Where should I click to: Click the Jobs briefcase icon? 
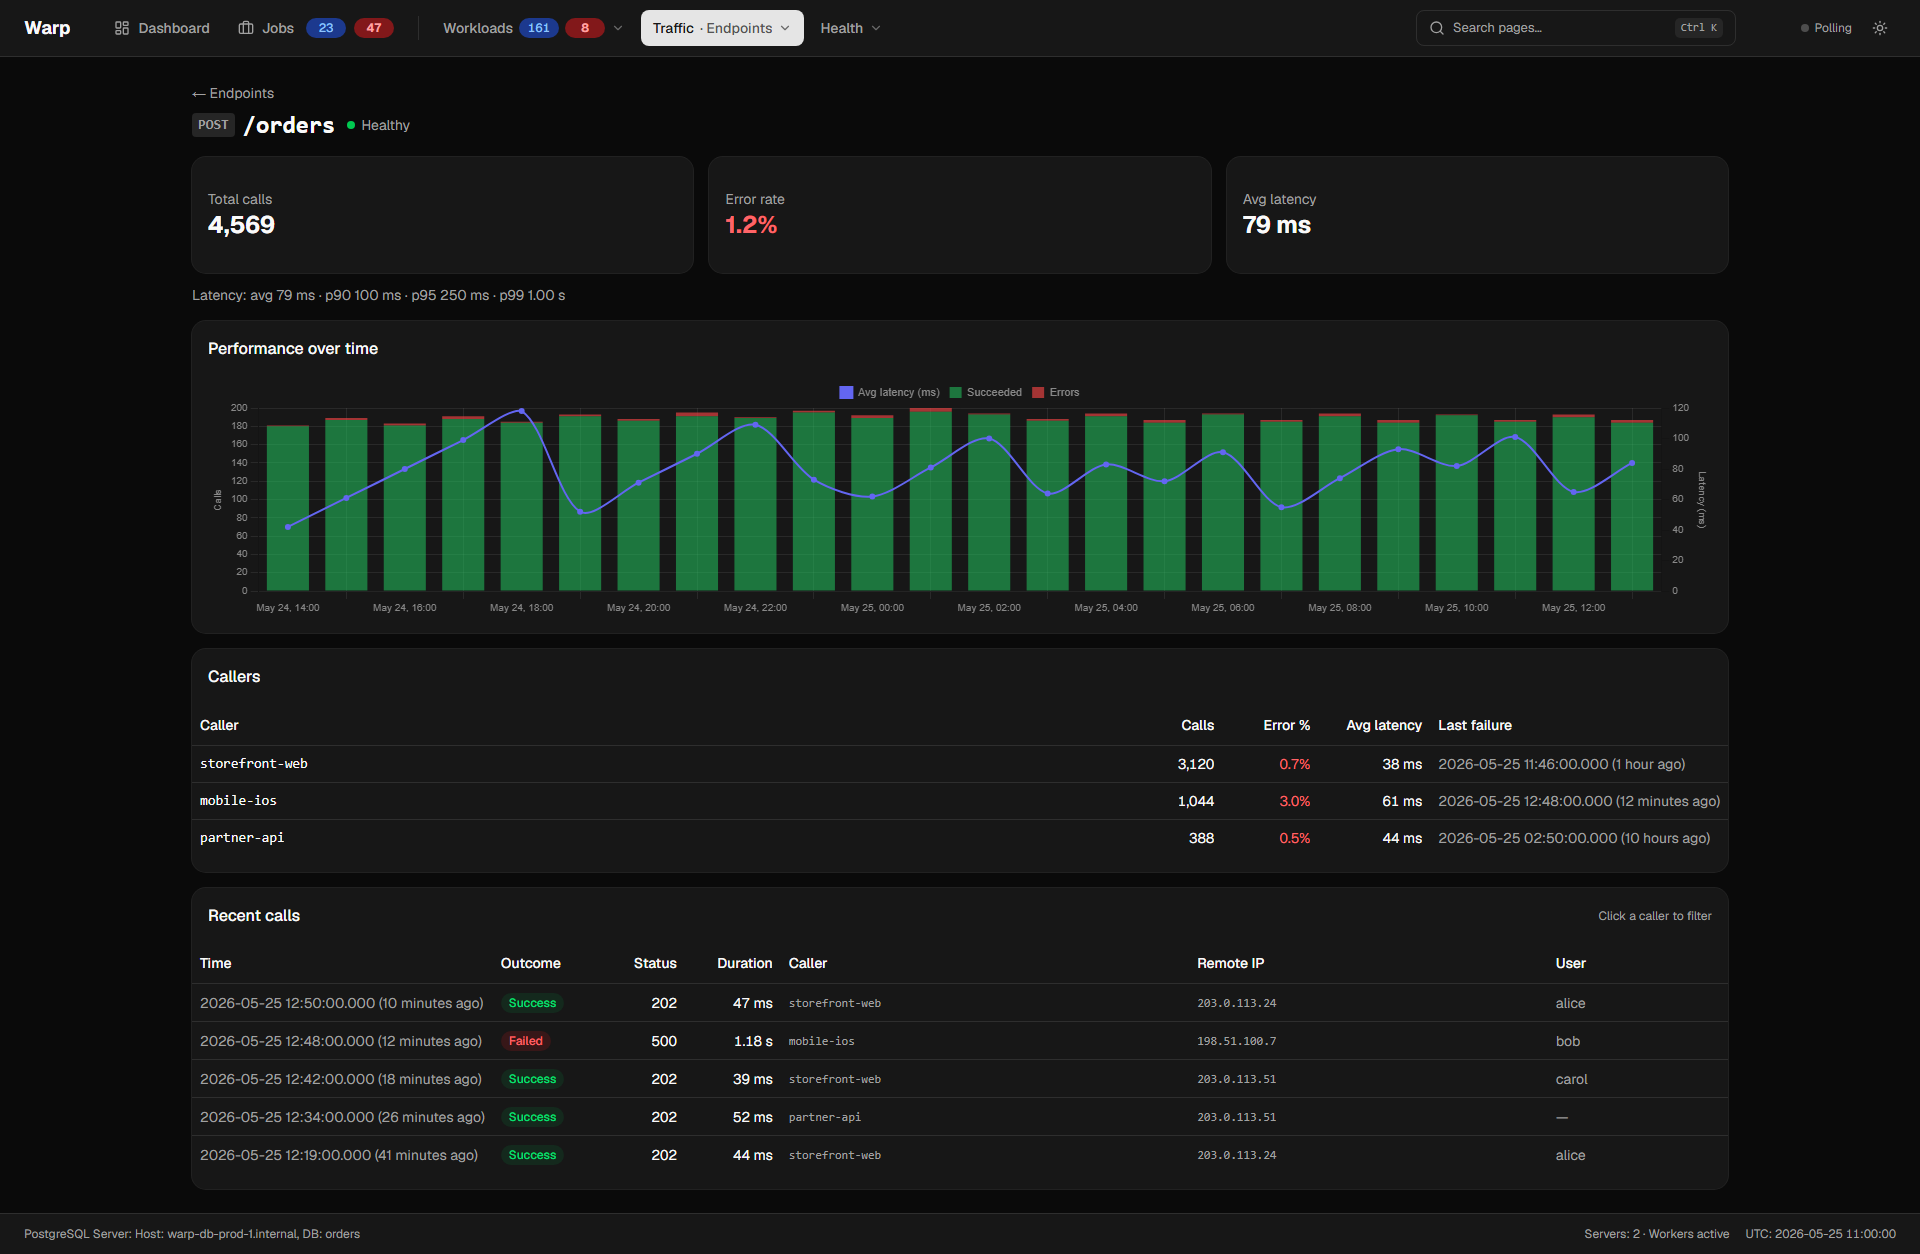tap(246, 28)
